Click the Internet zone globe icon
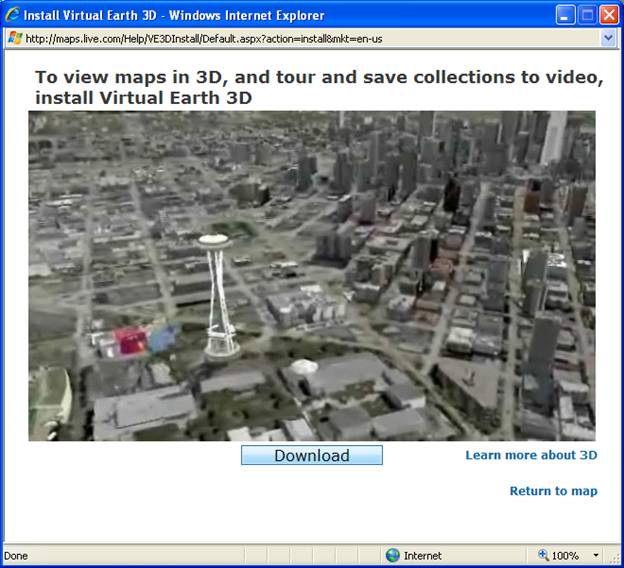The image size is (624, 568). 392,555
